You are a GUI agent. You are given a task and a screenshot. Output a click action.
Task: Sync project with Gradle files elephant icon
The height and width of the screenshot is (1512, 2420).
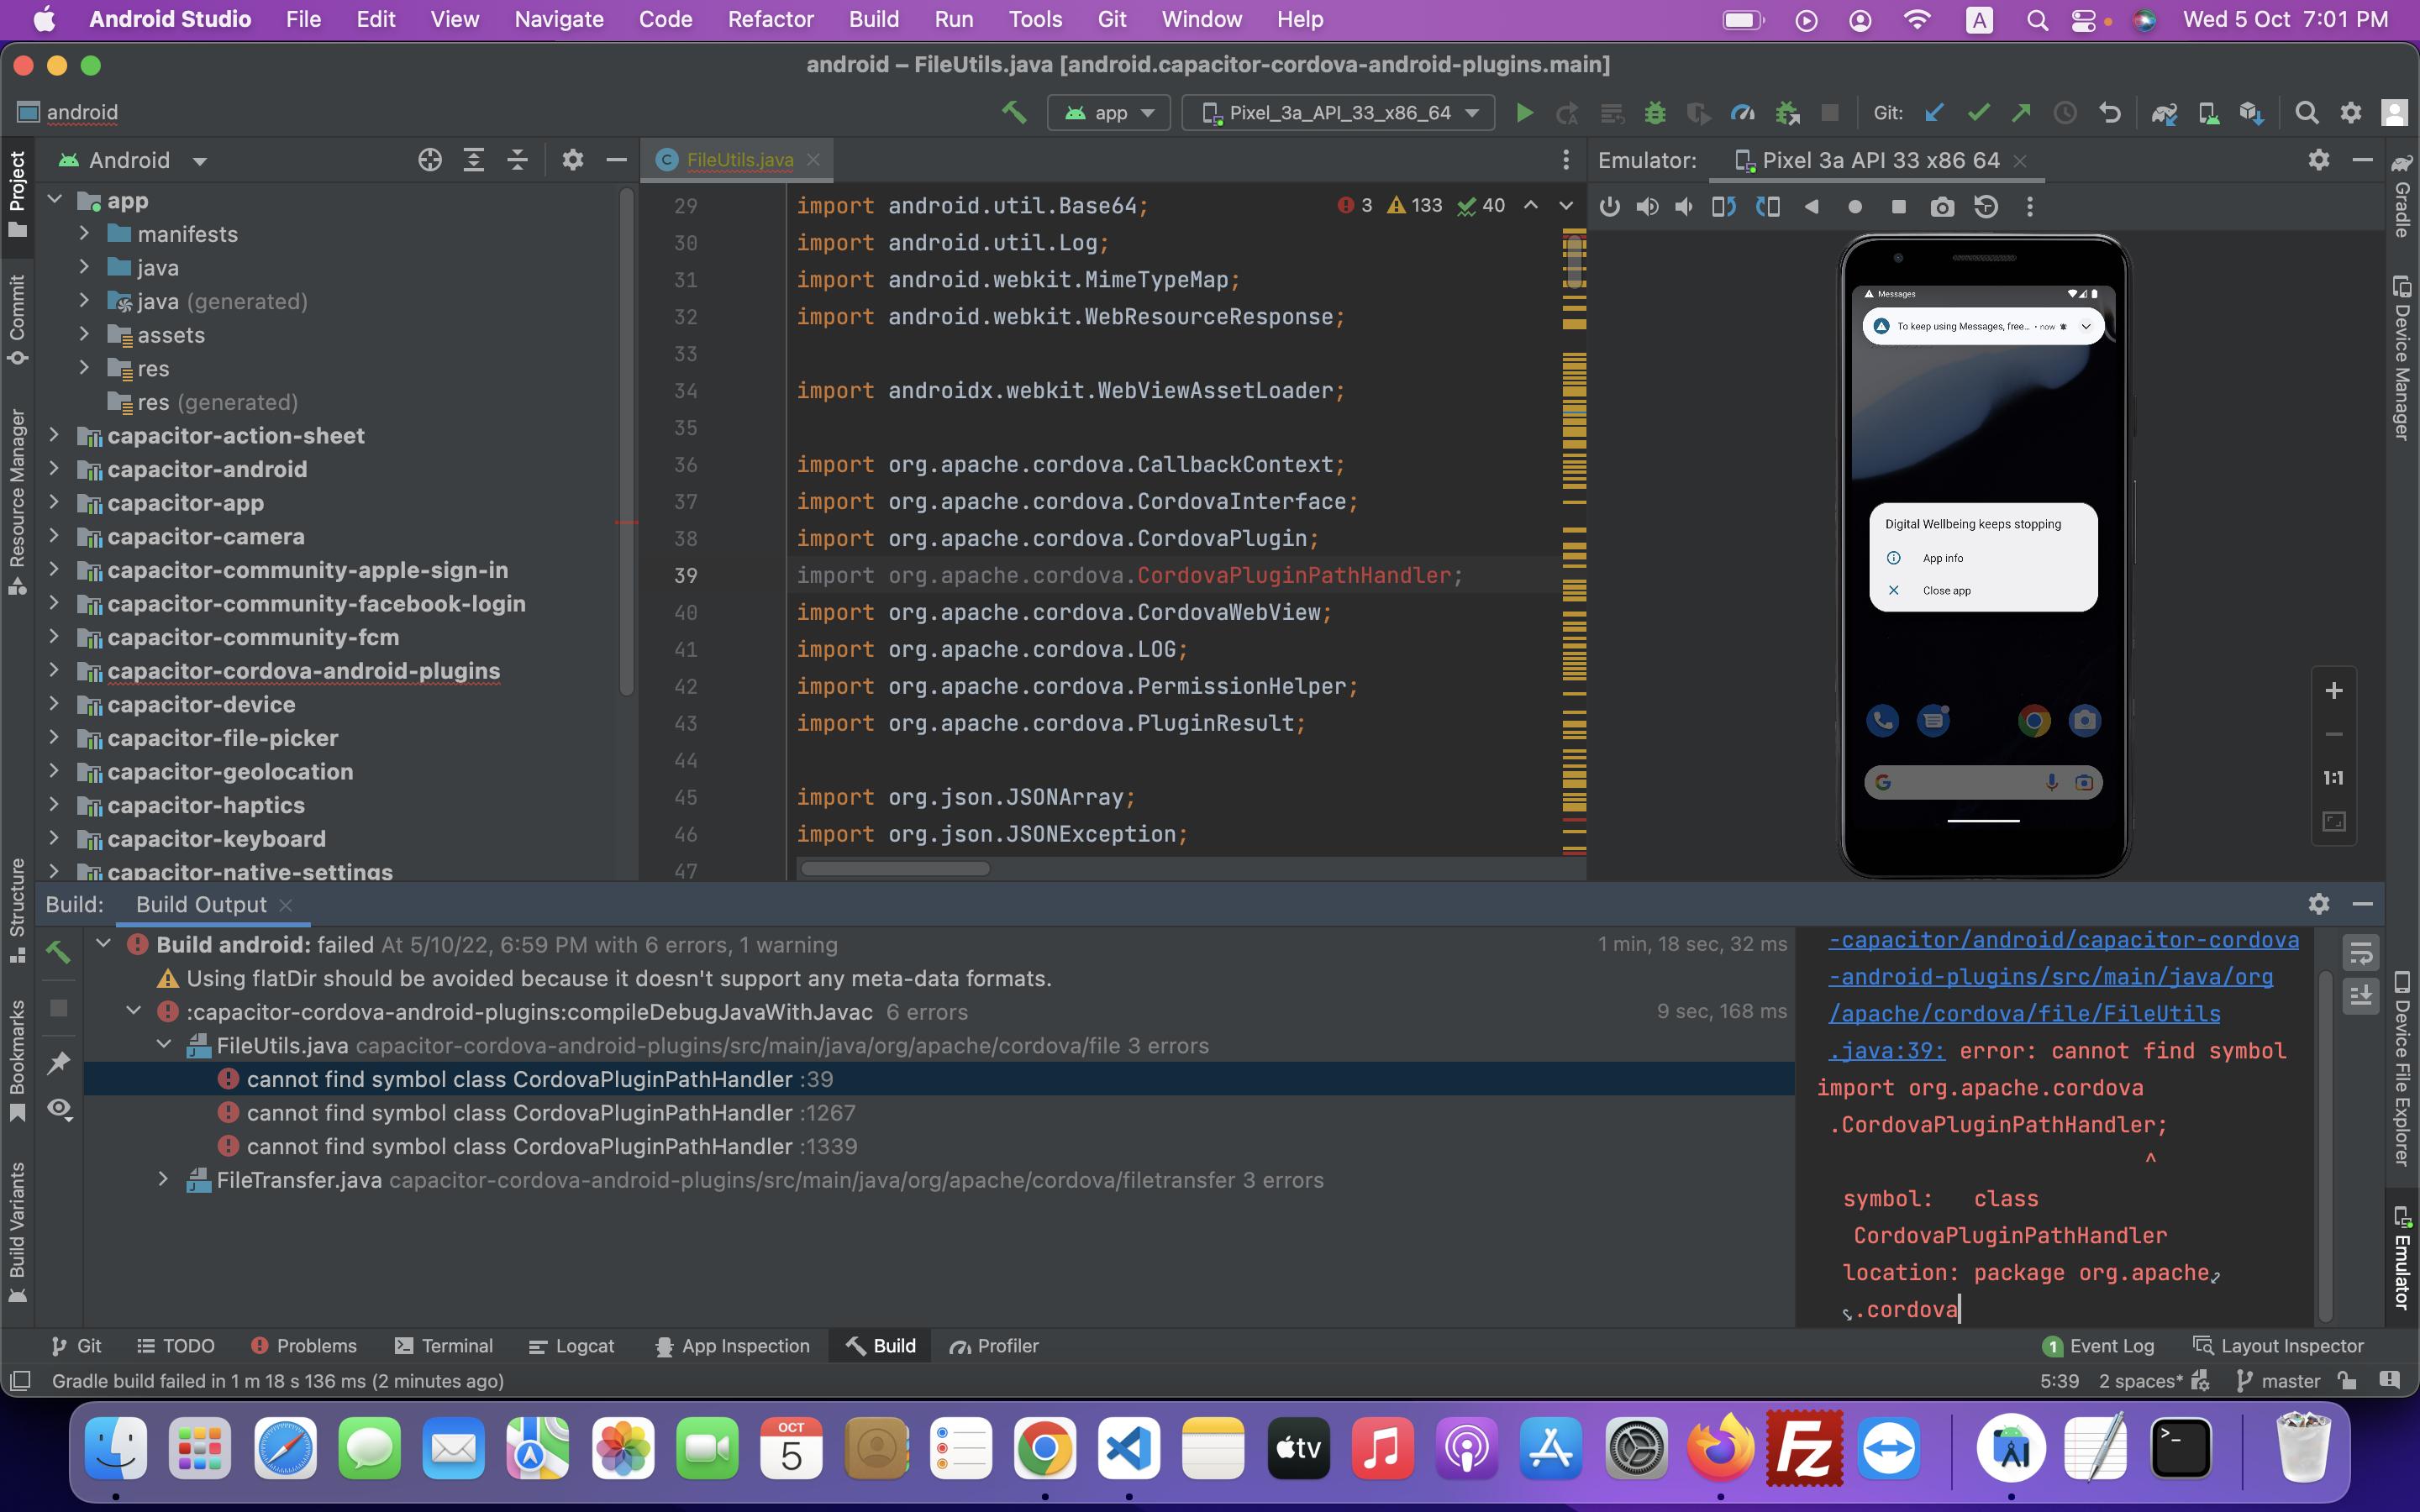click(2164, 113)
